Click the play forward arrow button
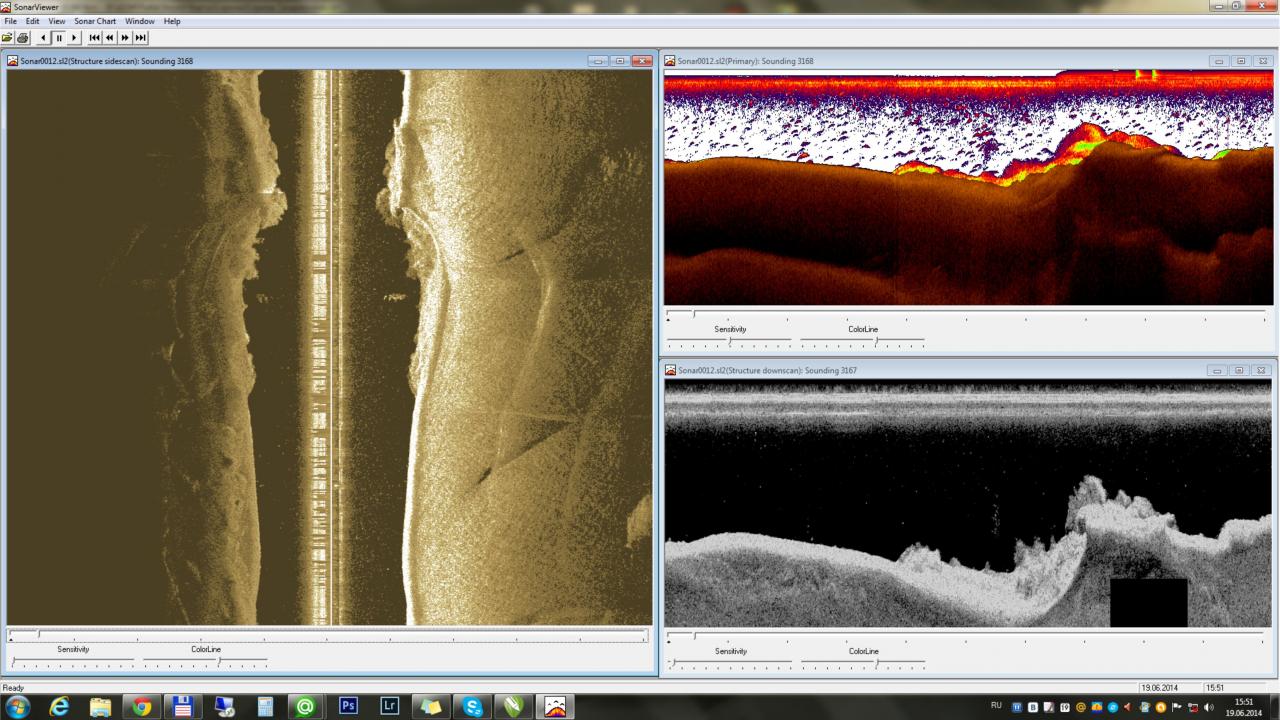The width and height of the screenshot is (1280, 720). pyautogui.click(x=74, y=38)
